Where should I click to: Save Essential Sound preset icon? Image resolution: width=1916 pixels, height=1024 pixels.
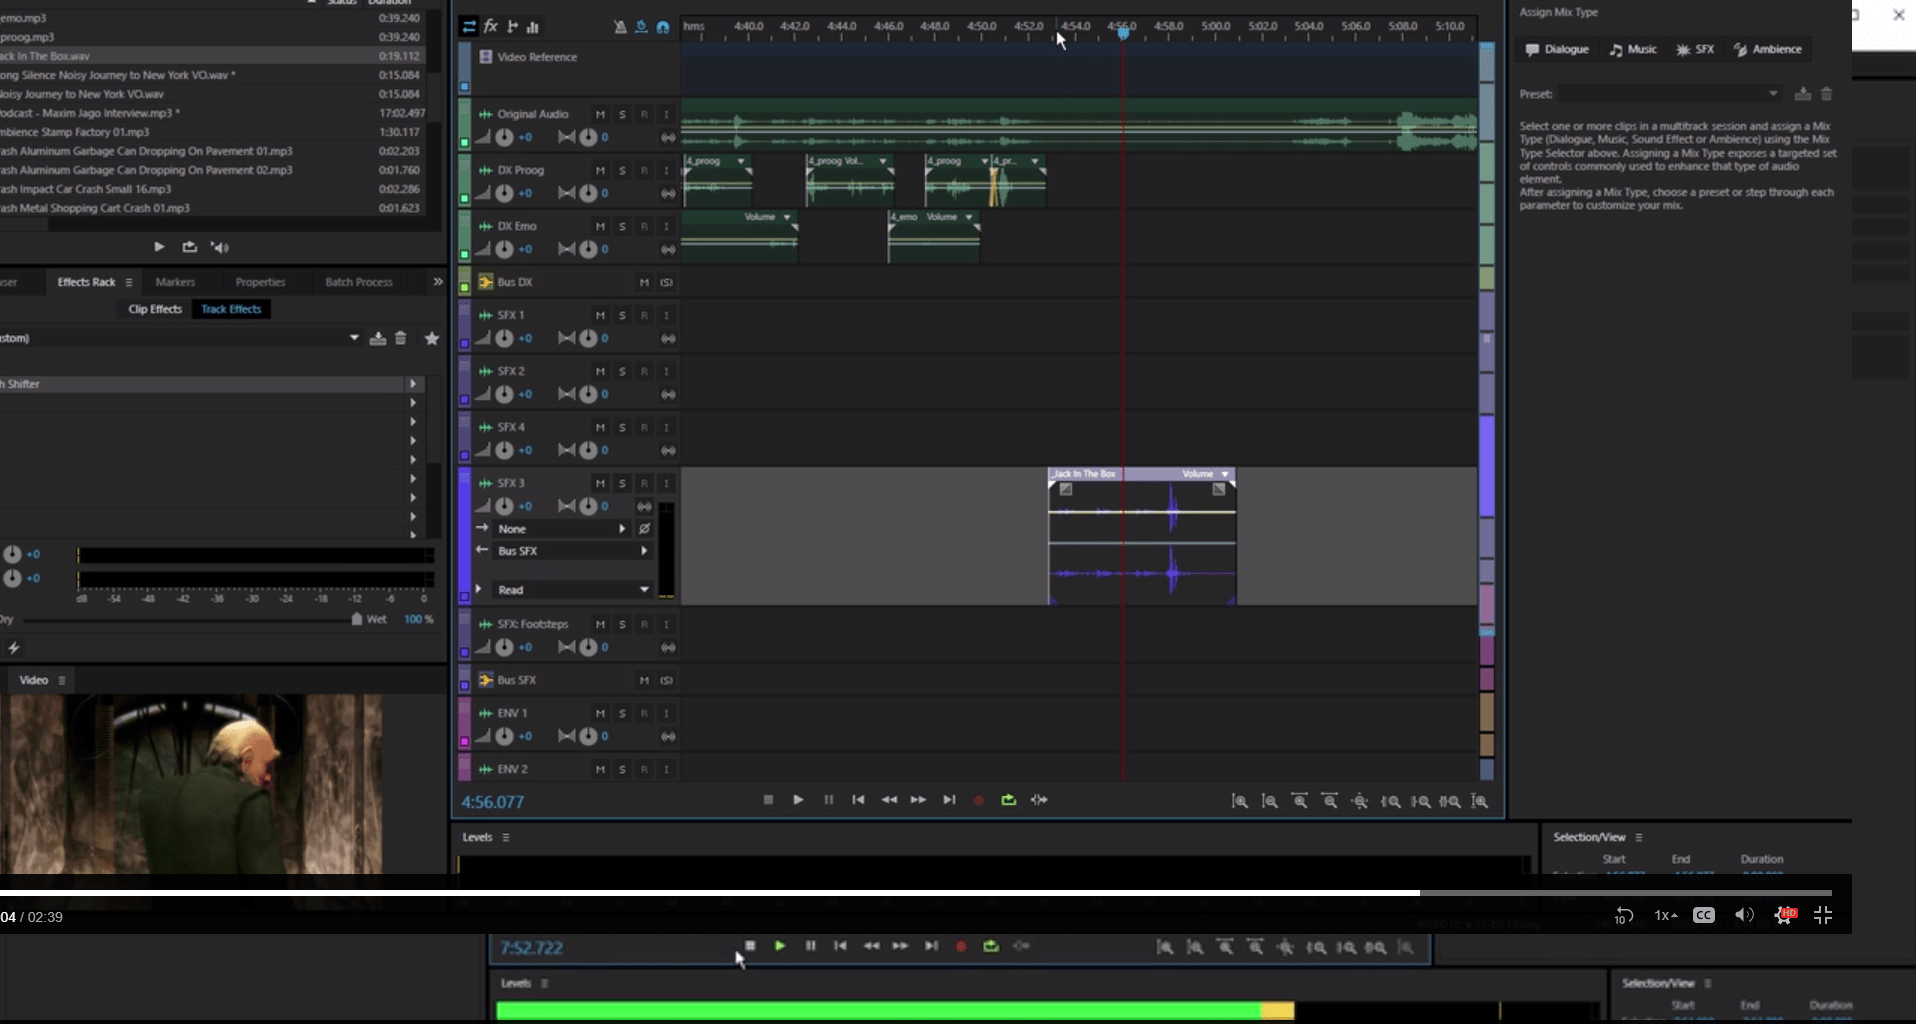pyautogui.click(x=1802, y=94)
